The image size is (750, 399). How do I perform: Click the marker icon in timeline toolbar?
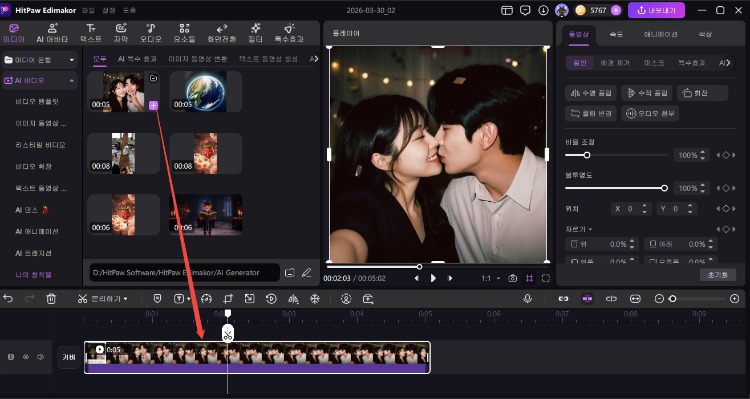coord(157,299)
